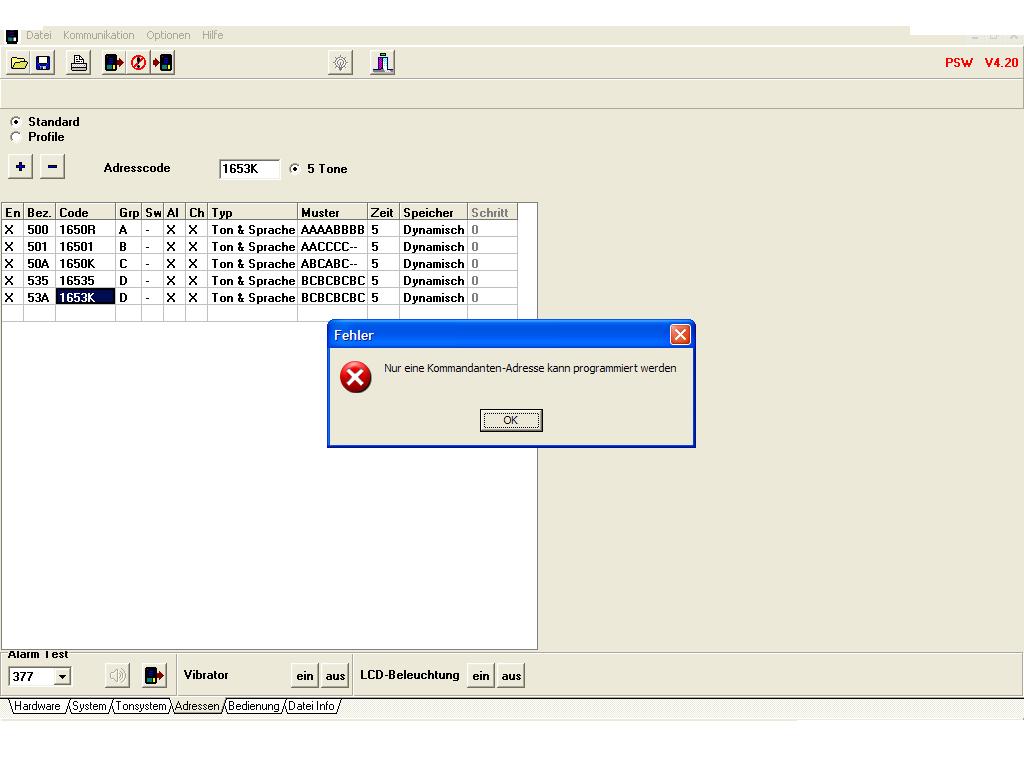Select the 5 Tone radio option
The image size is (1024, 768).
tap(295, 169)
